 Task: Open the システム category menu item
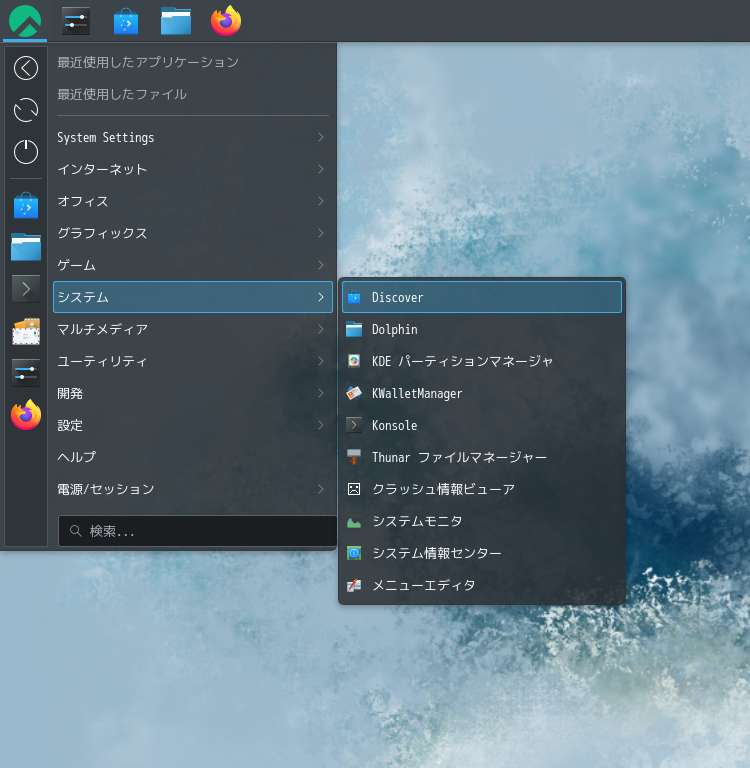[x=193, y=297]
